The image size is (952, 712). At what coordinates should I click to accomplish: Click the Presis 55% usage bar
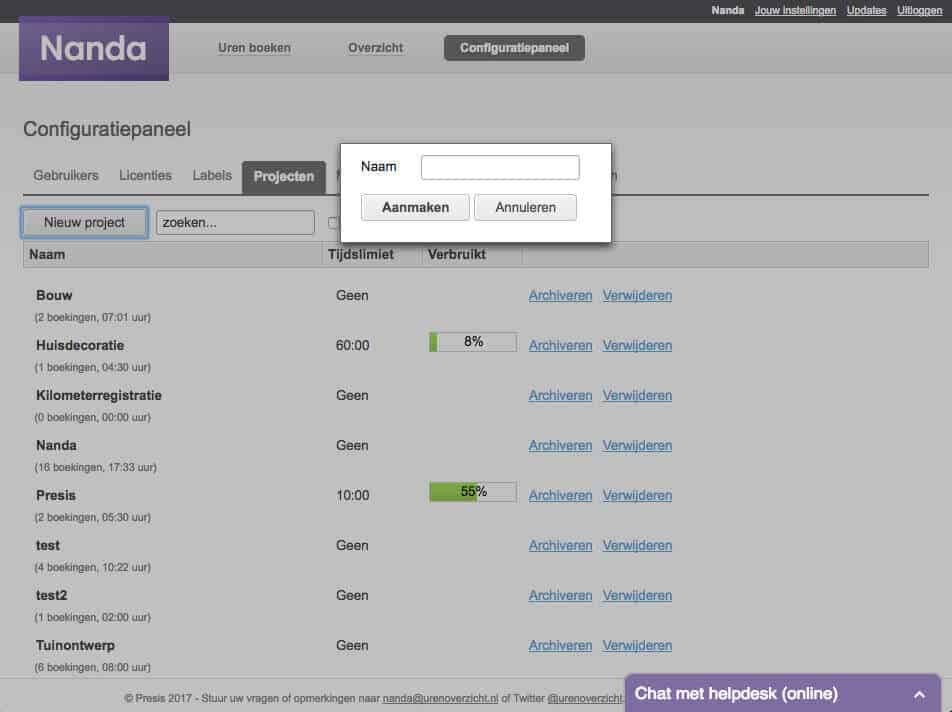coord(472,492)
